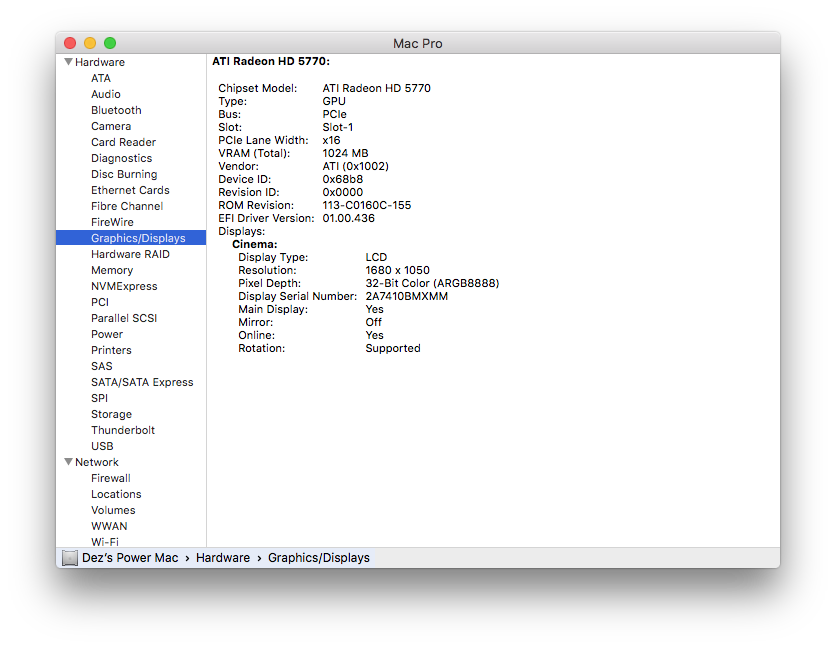
Task: Click the Vendor value ATI (0x1002)
Action: 355,166
